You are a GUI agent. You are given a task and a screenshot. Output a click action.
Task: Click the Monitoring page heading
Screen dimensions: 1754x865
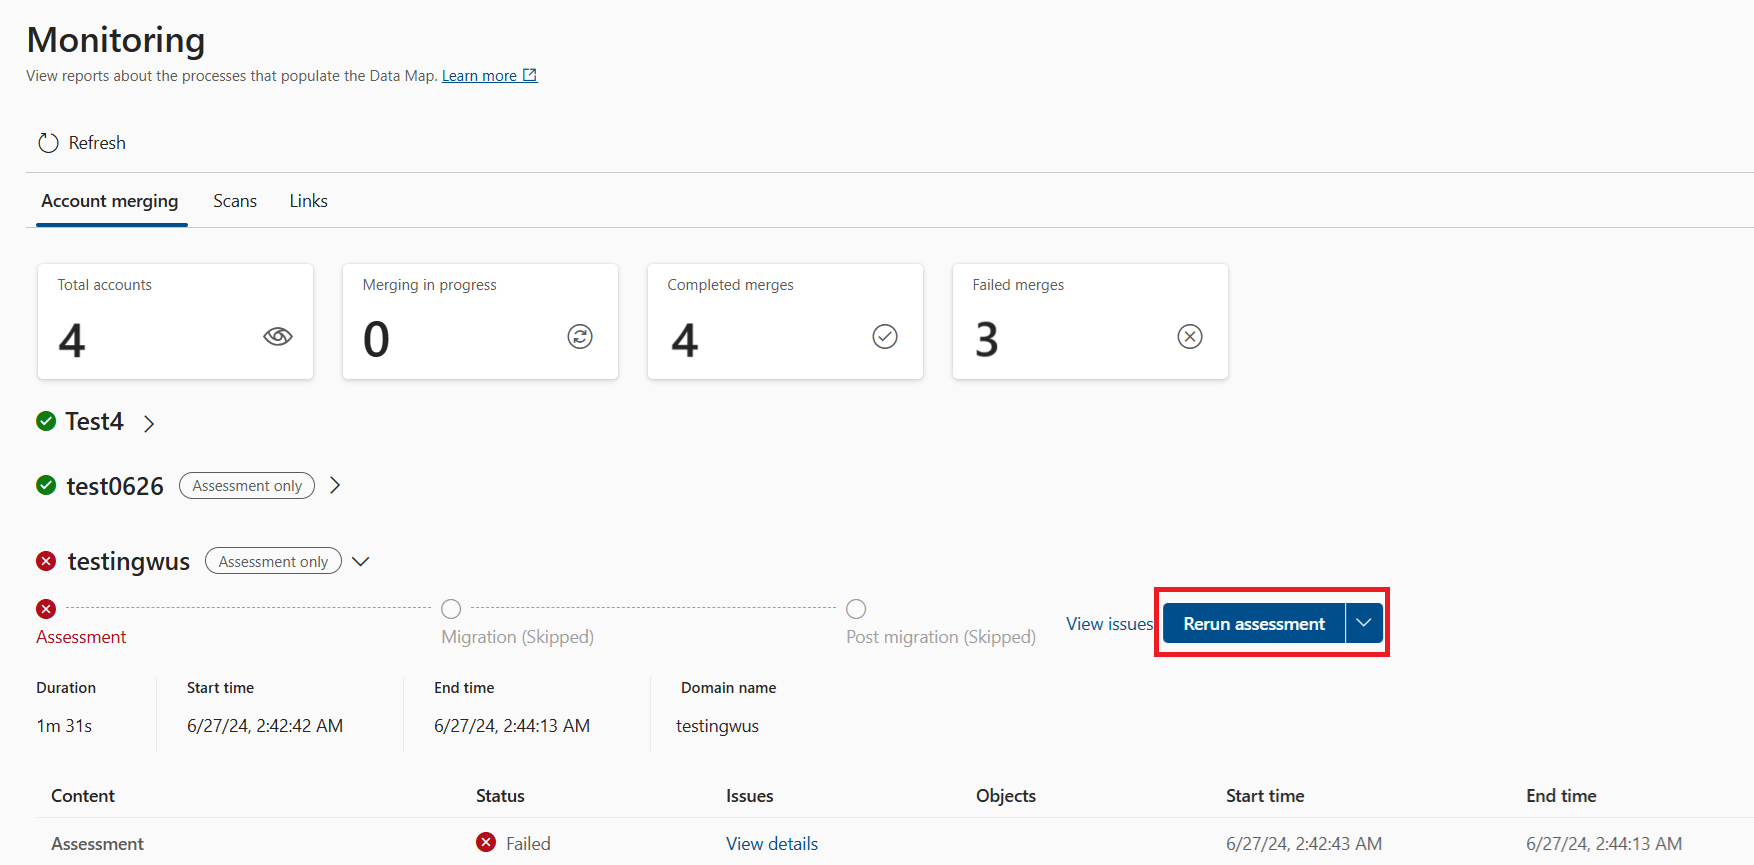pos(116,40)
